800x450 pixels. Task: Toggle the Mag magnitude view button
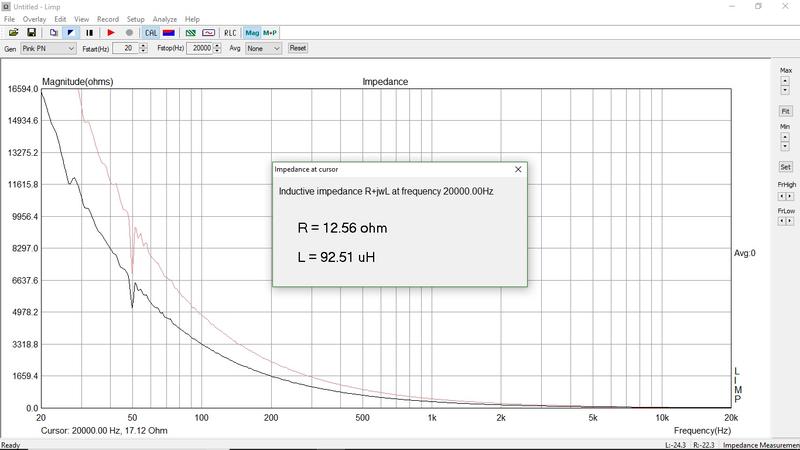(252, 32)
